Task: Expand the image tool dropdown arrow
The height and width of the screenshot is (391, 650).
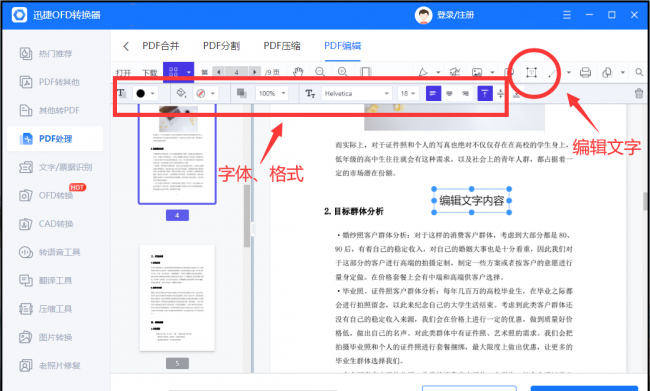Action: (492, 73)
